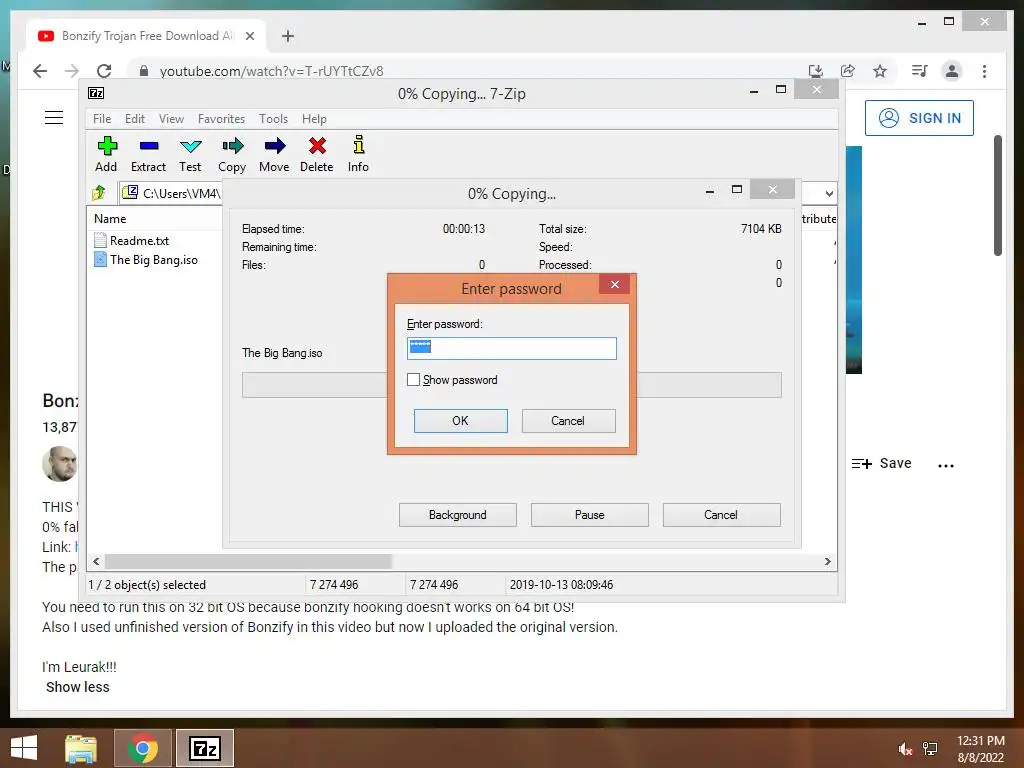This screenshot has width=1024, height=768.
Task: Click Background in copying dialog
Action: pyautogui.click(x=458, y=515)
